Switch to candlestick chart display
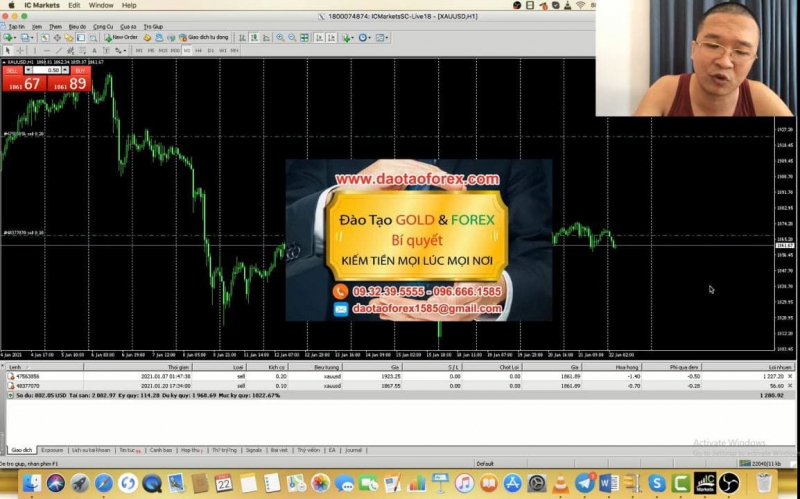Viewport: 800px width, 499px height. pos(254,38)
